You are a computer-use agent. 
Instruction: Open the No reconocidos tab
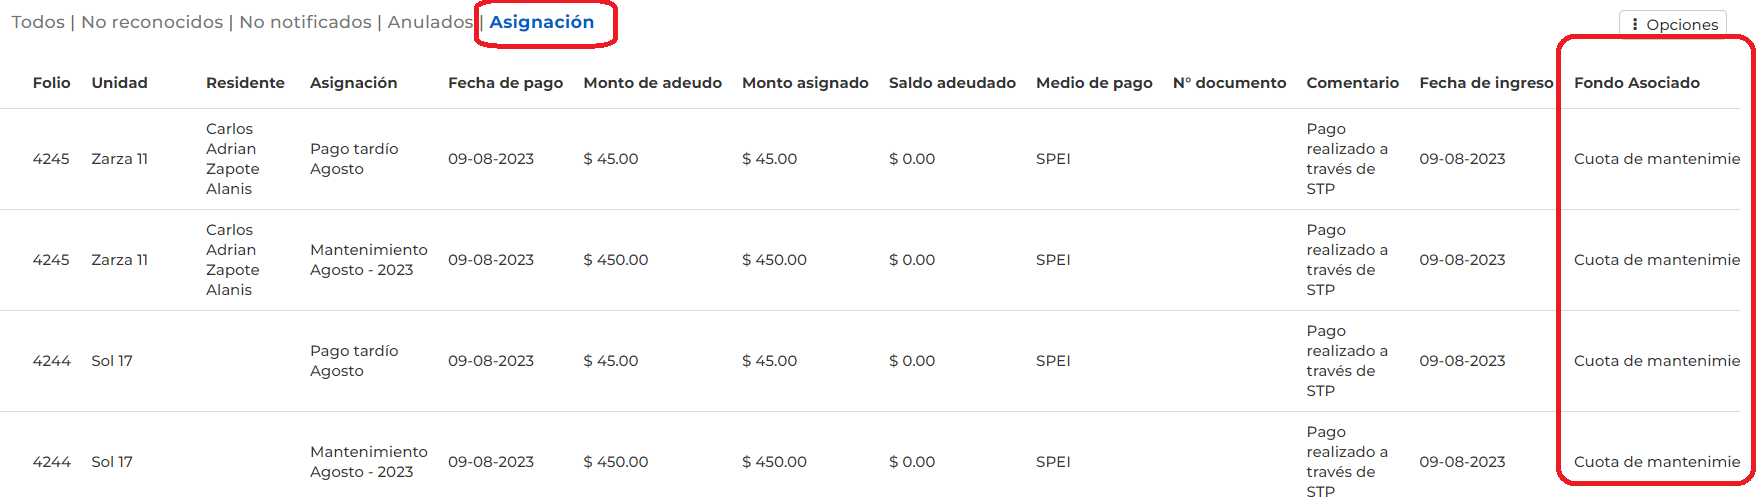coord(152,22)
